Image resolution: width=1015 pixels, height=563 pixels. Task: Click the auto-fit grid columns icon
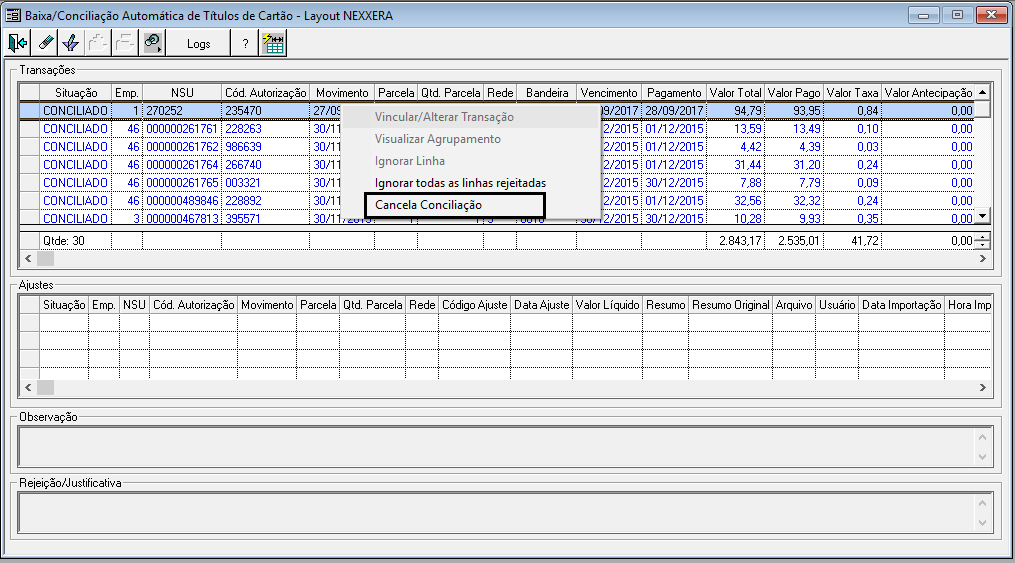tap(274, 43)
